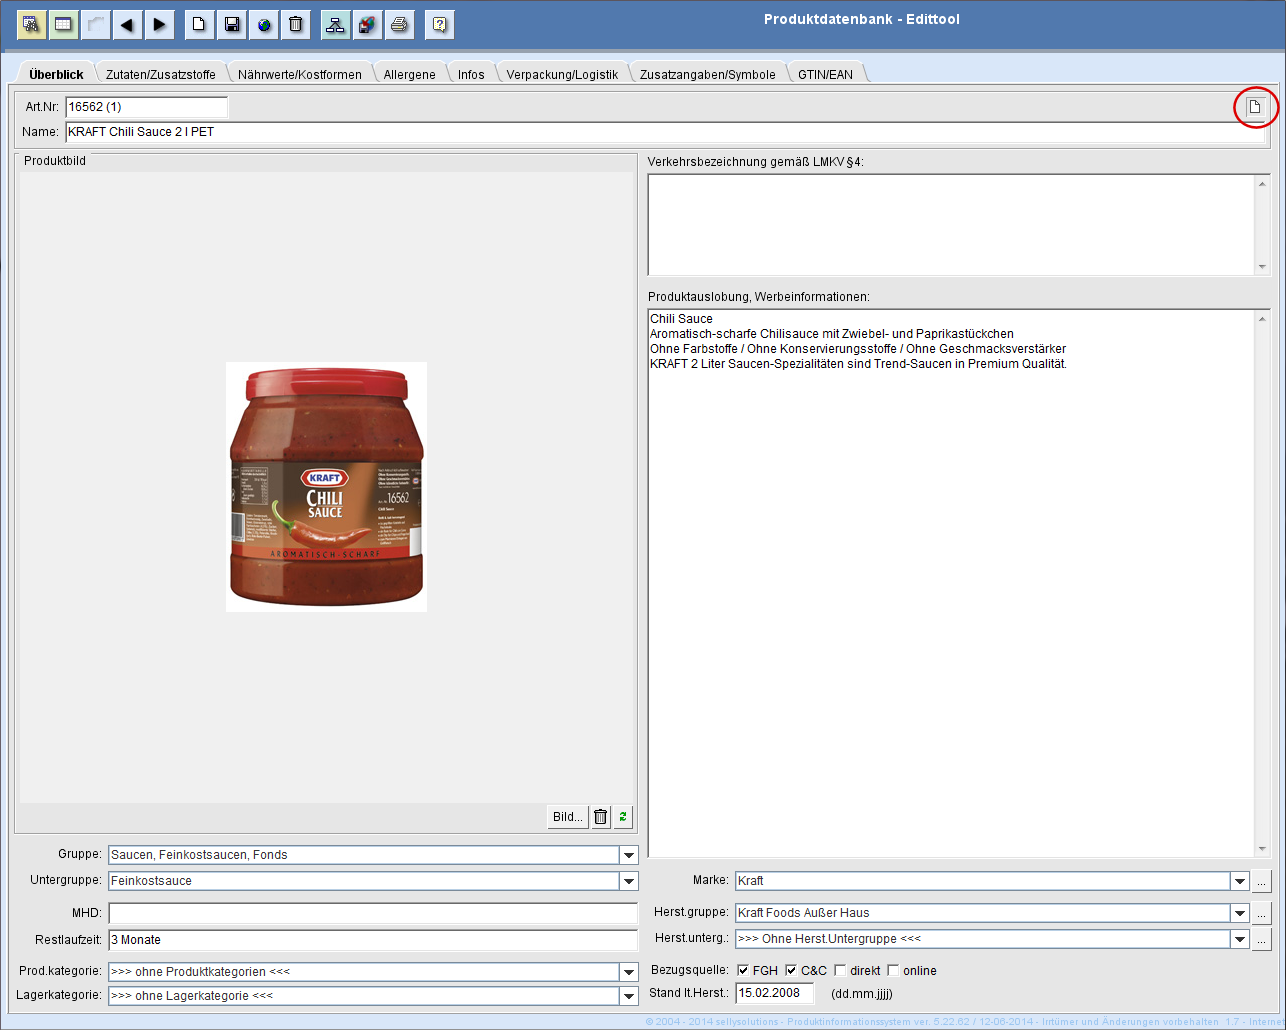Go to the next product record
The height and width of the screenshot is (1030, 1286).
click(159, 24)
